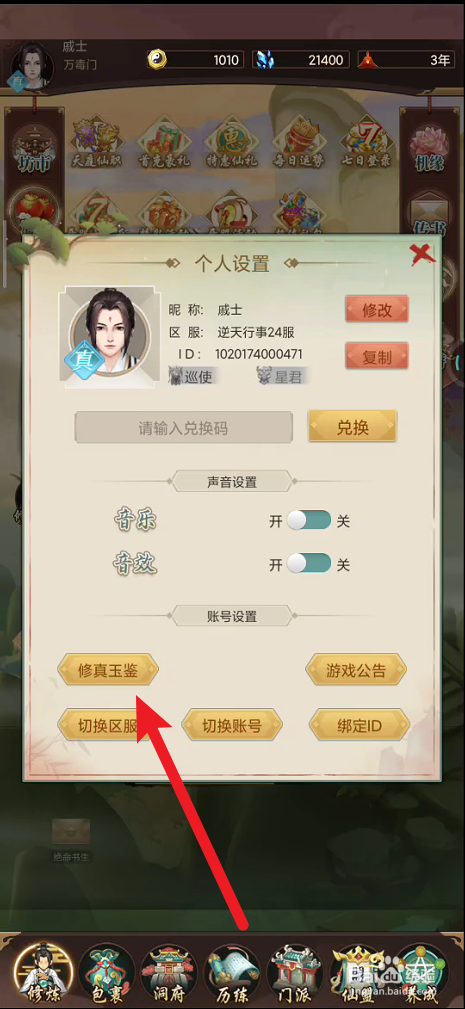Open the 机缘 lotus icon

click(429, 149)
